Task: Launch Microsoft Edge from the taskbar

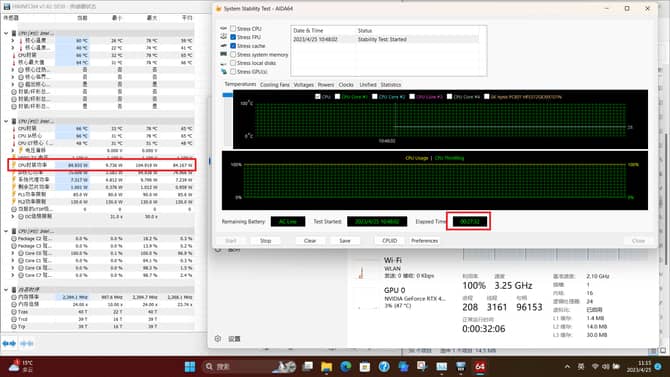Action: pos(346,366)
